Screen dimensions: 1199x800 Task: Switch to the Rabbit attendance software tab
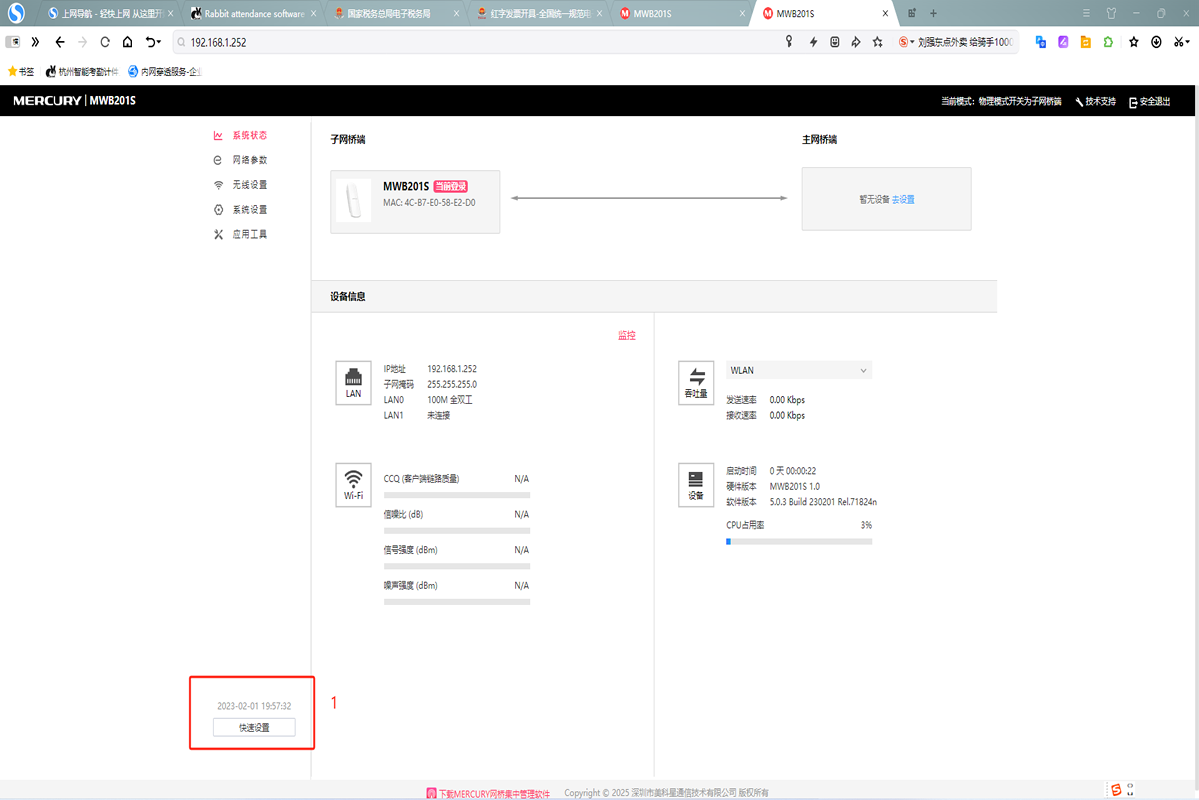pos(254,14)
